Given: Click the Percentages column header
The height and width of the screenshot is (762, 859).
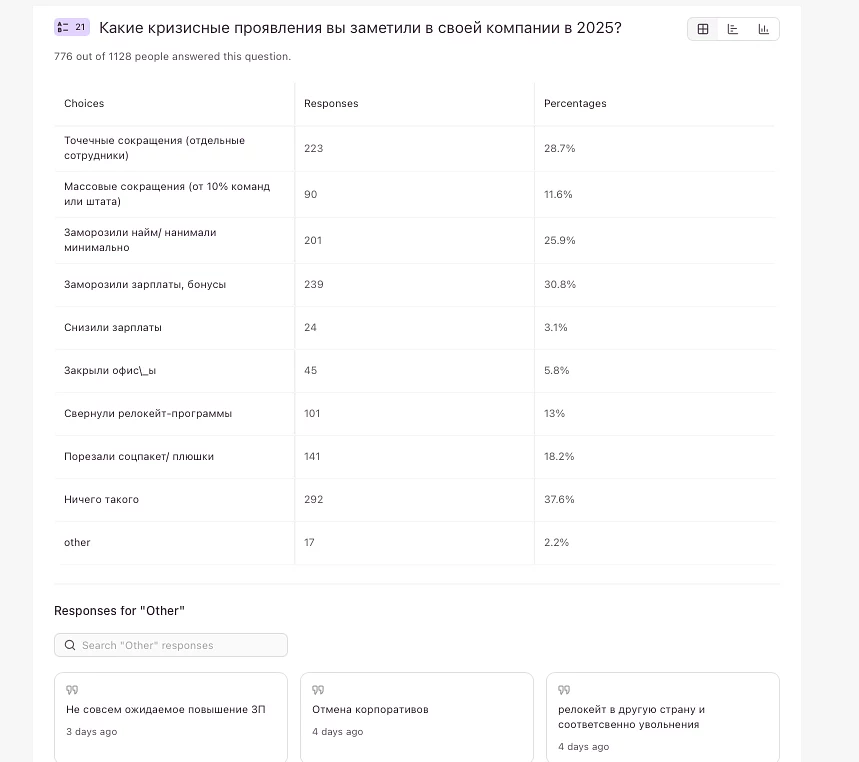Looking at the screenshot, I should tap(575, 104).
